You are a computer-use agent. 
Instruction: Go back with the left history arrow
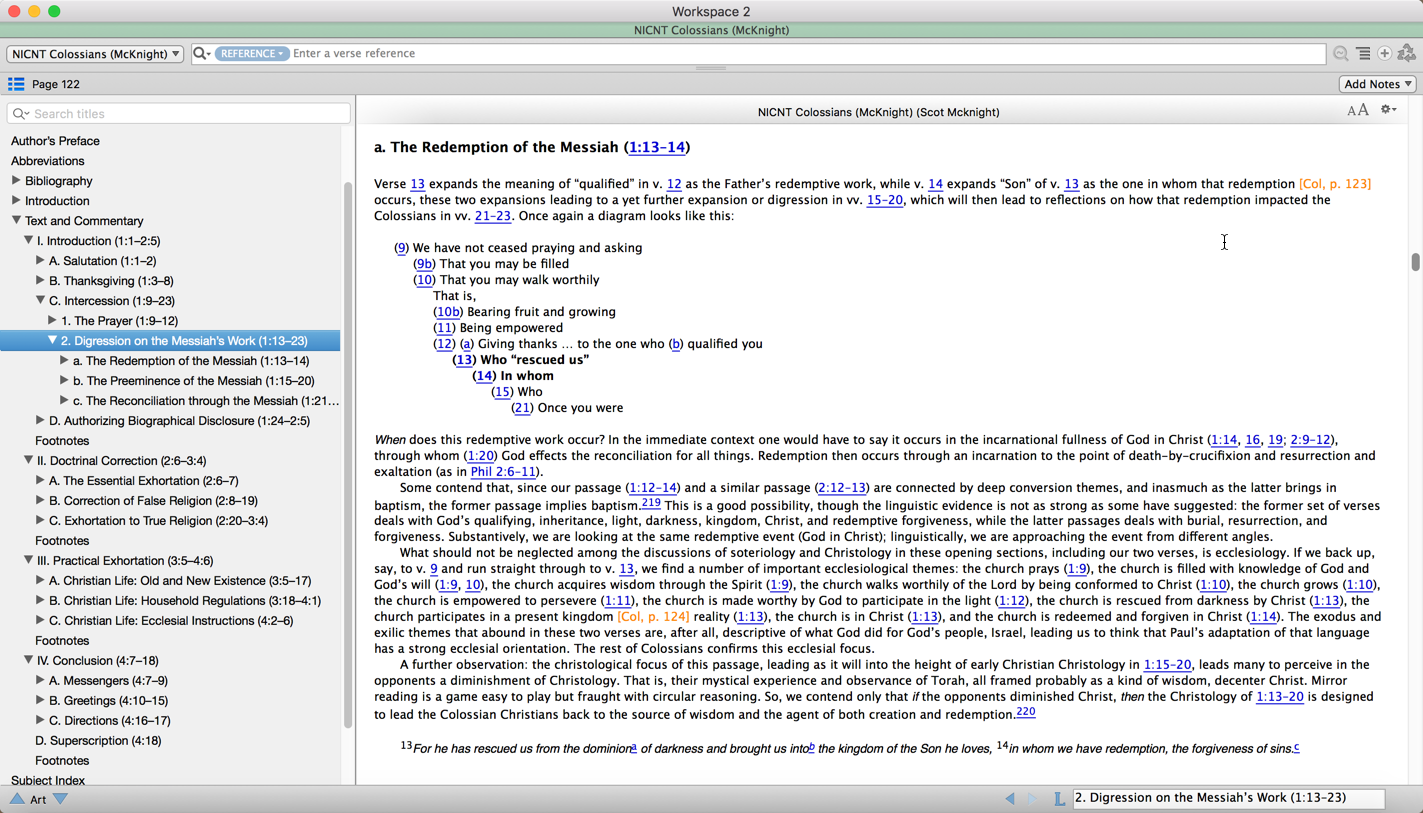tap(1010, 798)
